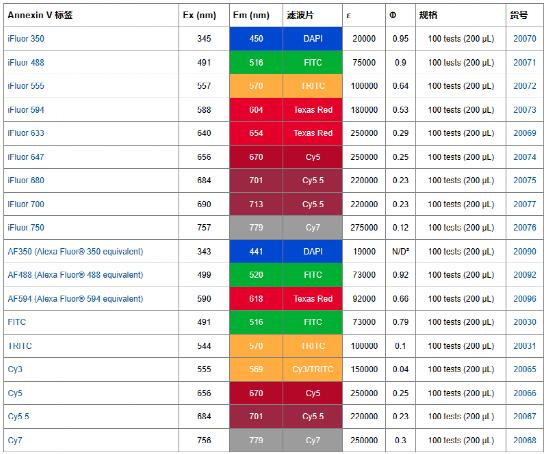Click catalog number 20067
The width and height of the screenshot is (548, 454).
point(525,417)
